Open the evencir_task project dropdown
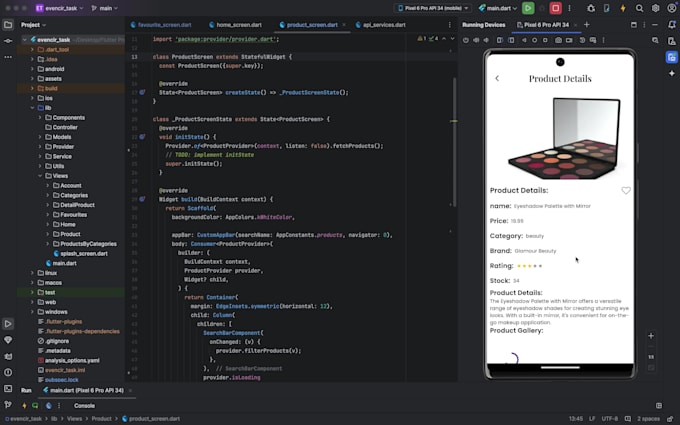This screenshot has height=425, width=680. (59, 8)
